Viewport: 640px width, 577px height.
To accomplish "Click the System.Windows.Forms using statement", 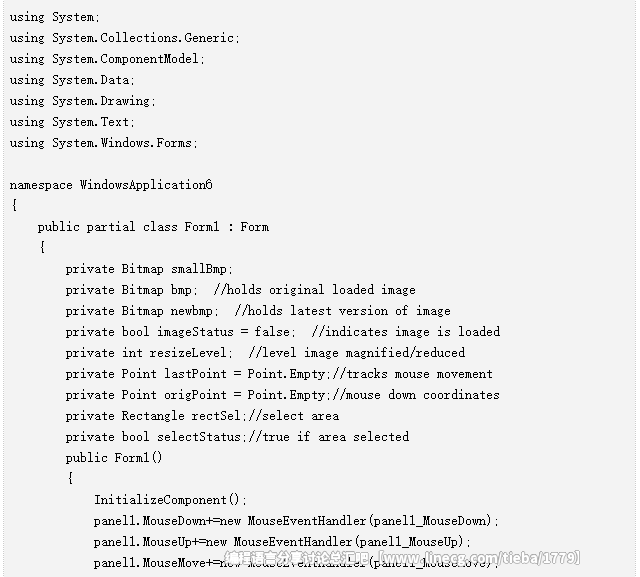I will tap(104, 143).
